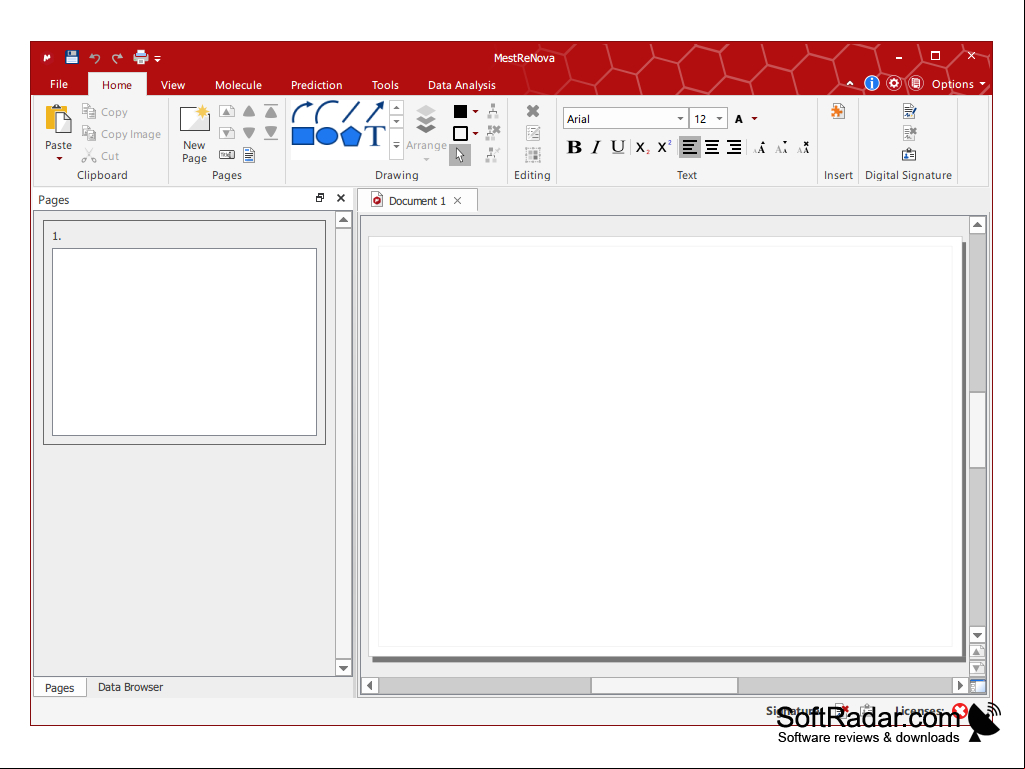Go to the Prediction ribbon tab
This screenshot has width=1025, height=769.
[x=316, y=85]
